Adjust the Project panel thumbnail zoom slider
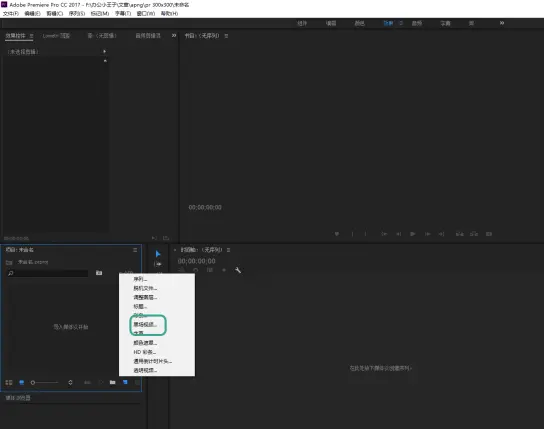544x429 pixels. click(x=45, y=382)
